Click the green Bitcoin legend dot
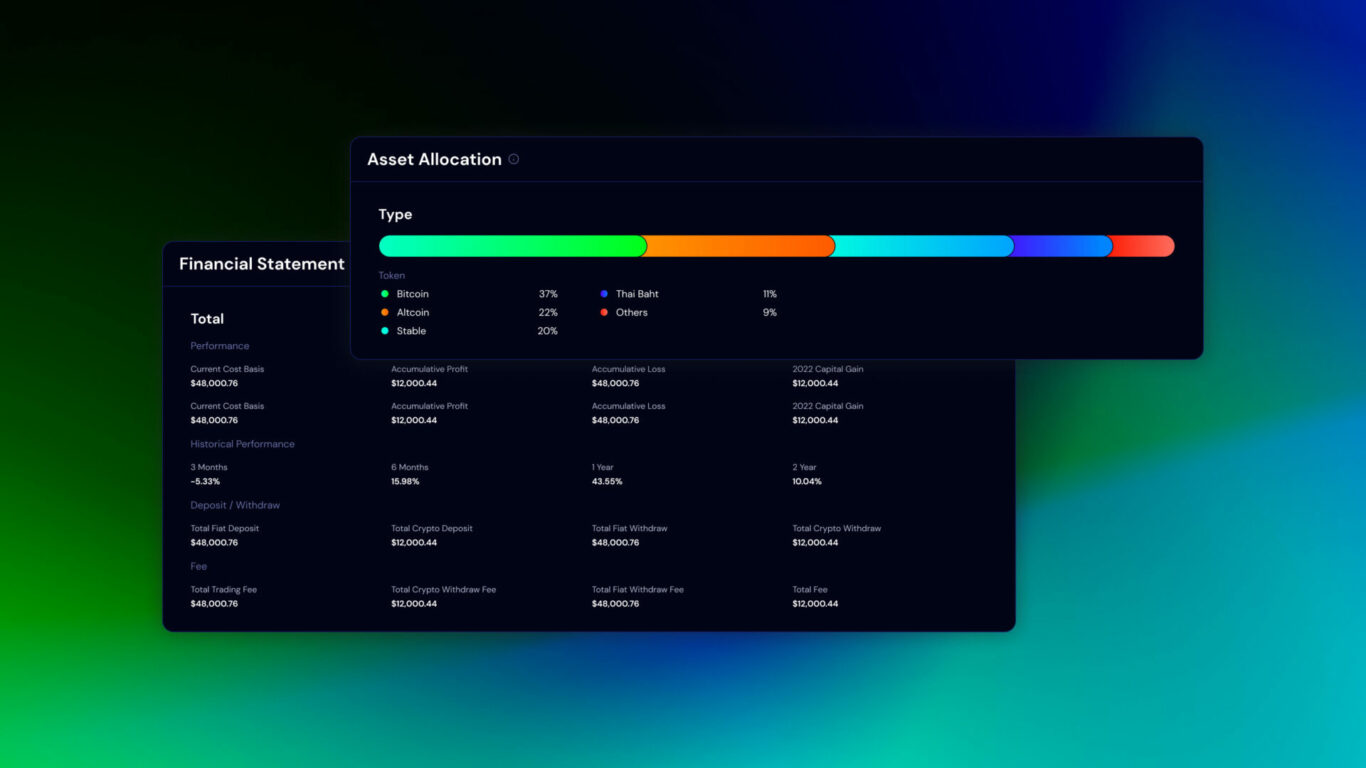 (385, 294)
